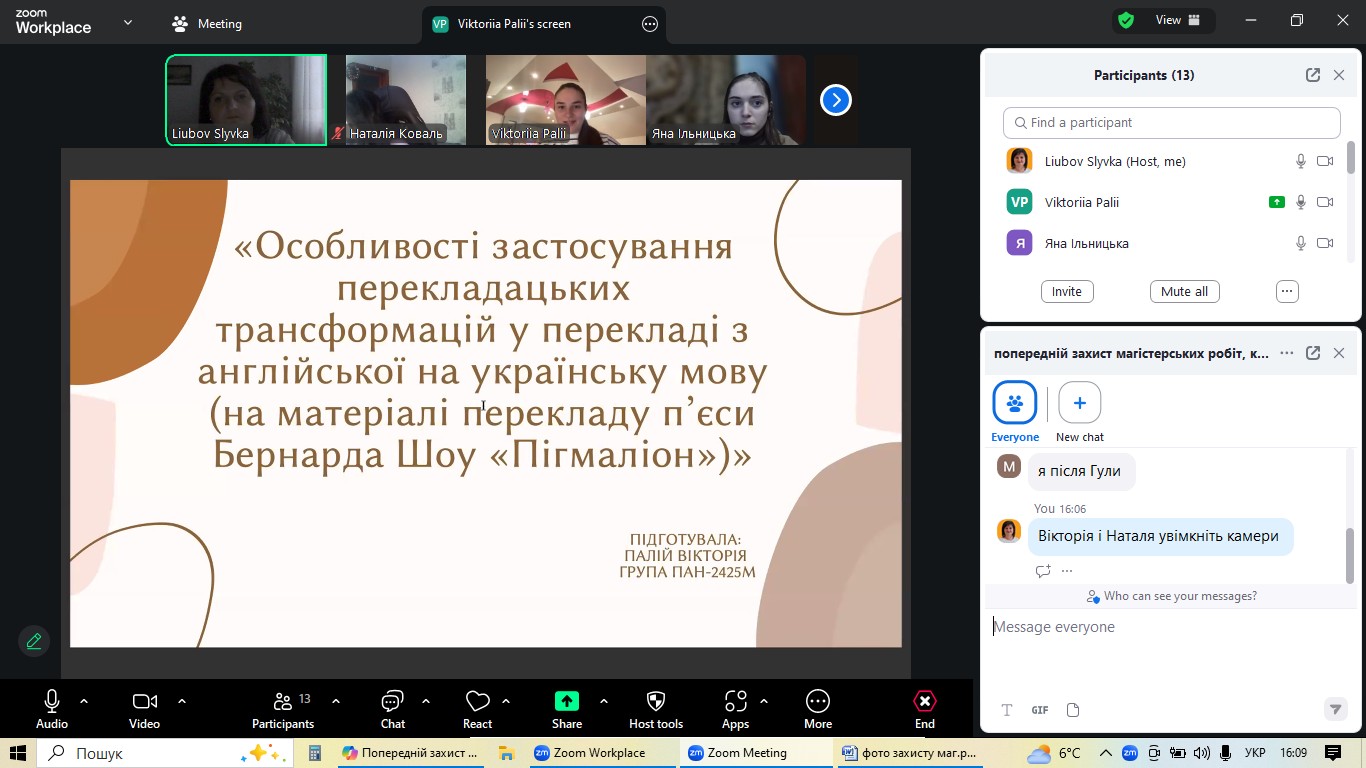Expand the Video options chevron
1366x768 pixels.
tap(182, 701)
